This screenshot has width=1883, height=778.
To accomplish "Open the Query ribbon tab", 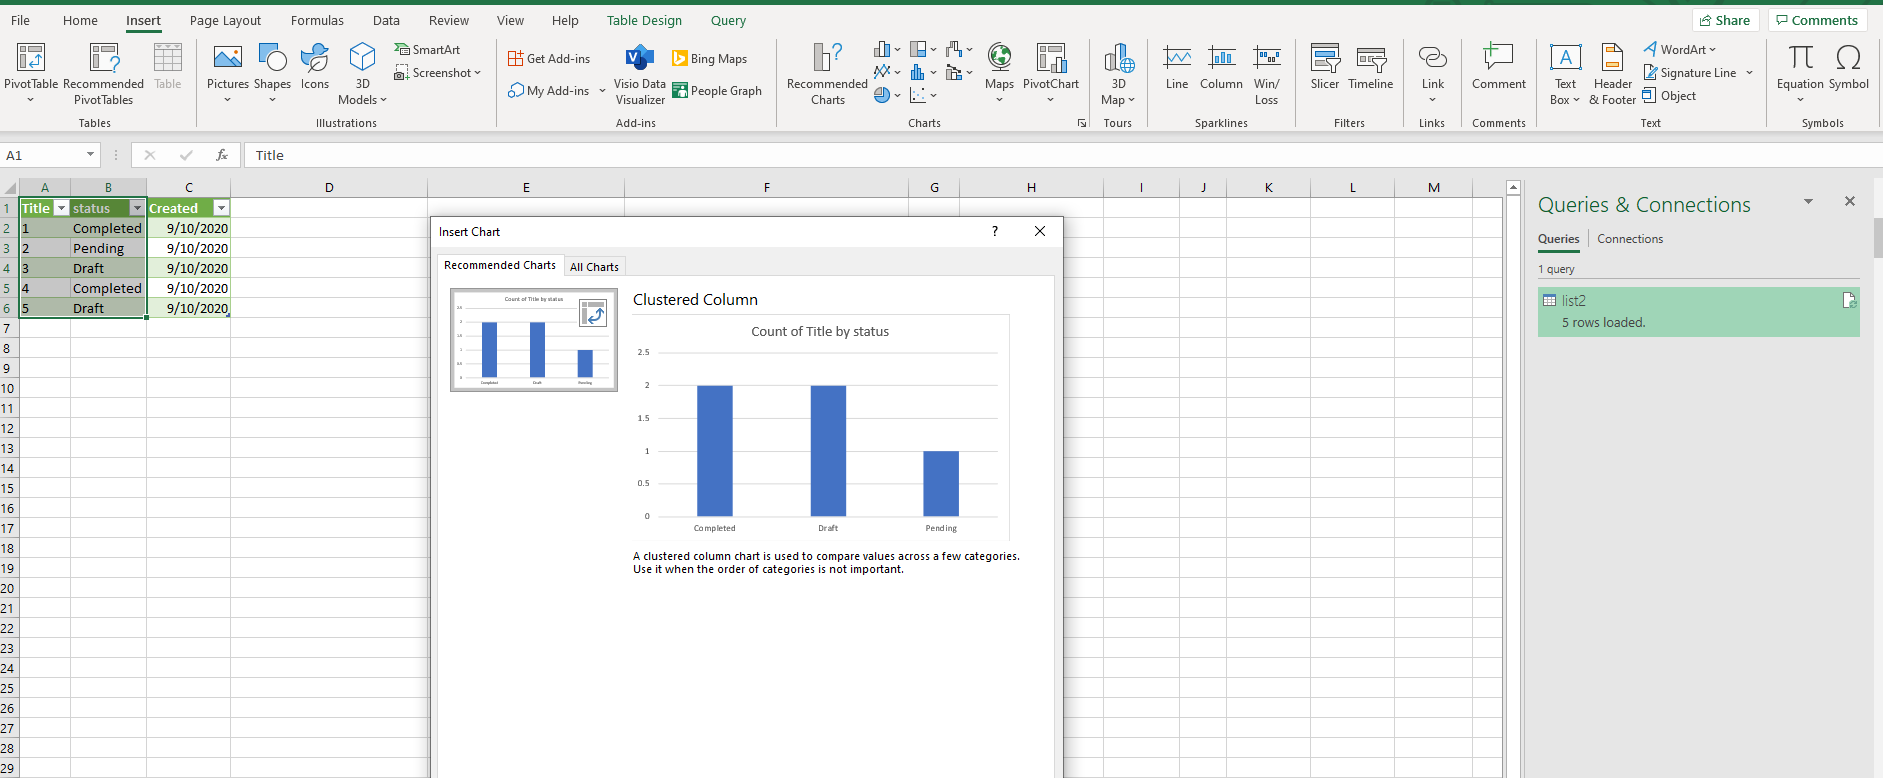I will point(728,20).
